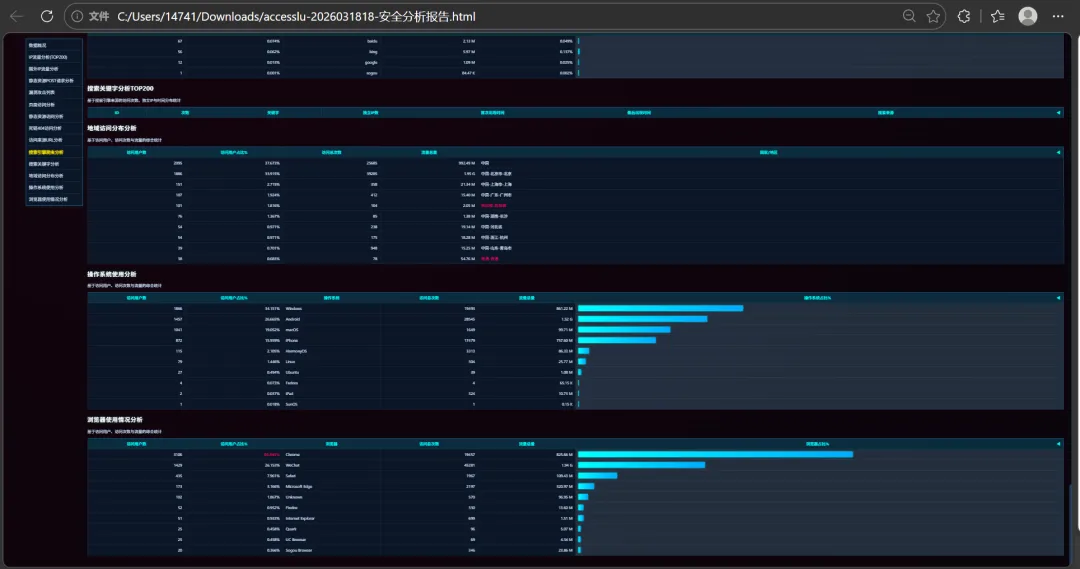Select 漏洞攻击列表 in the side navigation
The width and height of the screenshot is (1080, 569).
coord(41,92)
